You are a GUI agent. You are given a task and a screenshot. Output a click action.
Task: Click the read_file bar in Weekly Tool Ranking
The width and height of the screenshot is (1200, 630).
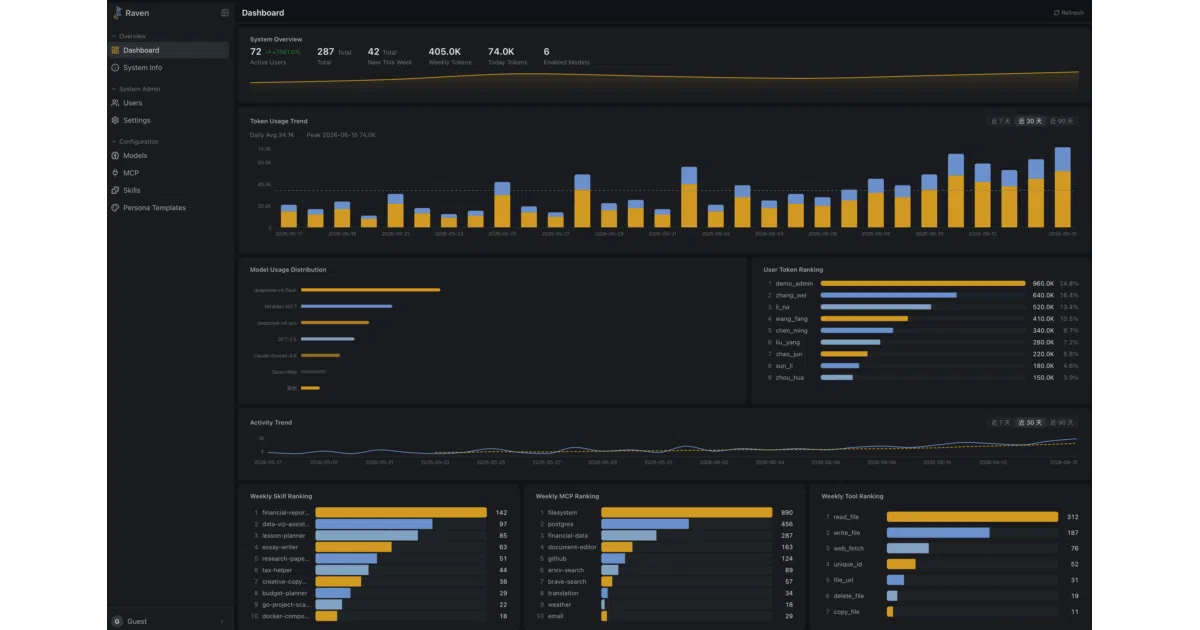[x=972, y=517]
